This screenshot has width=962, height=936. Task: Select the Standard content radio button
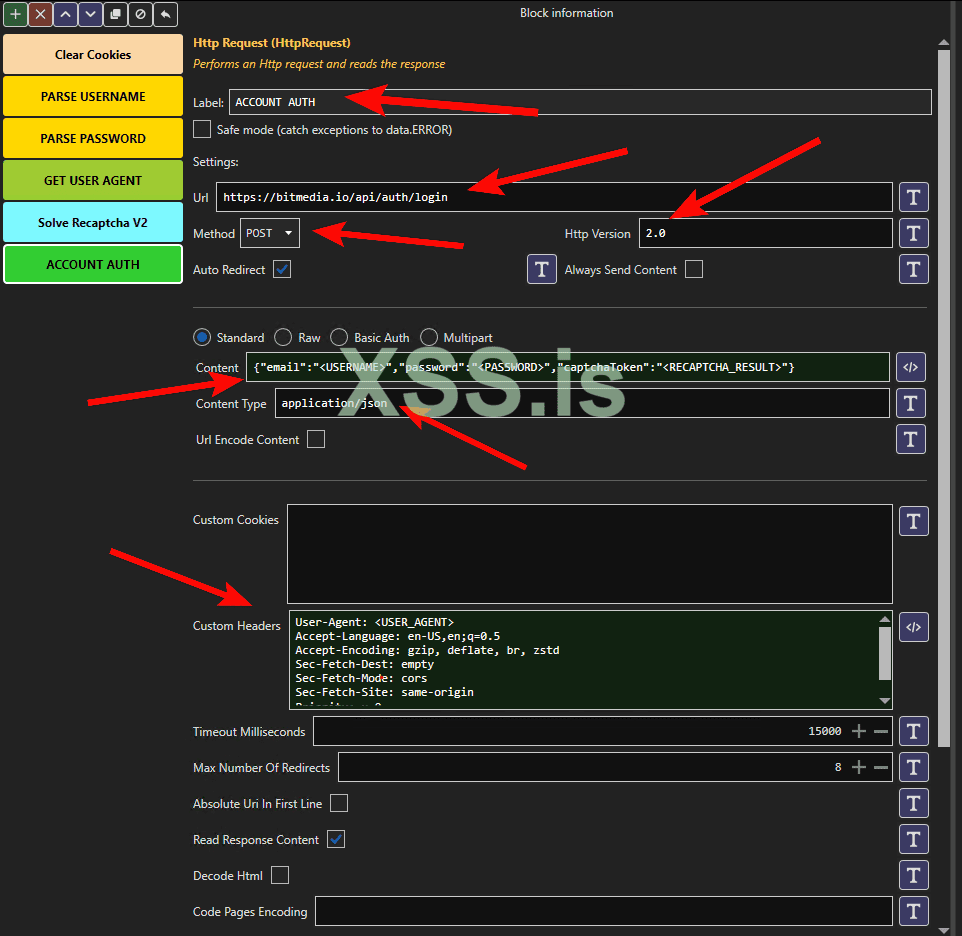202,337
